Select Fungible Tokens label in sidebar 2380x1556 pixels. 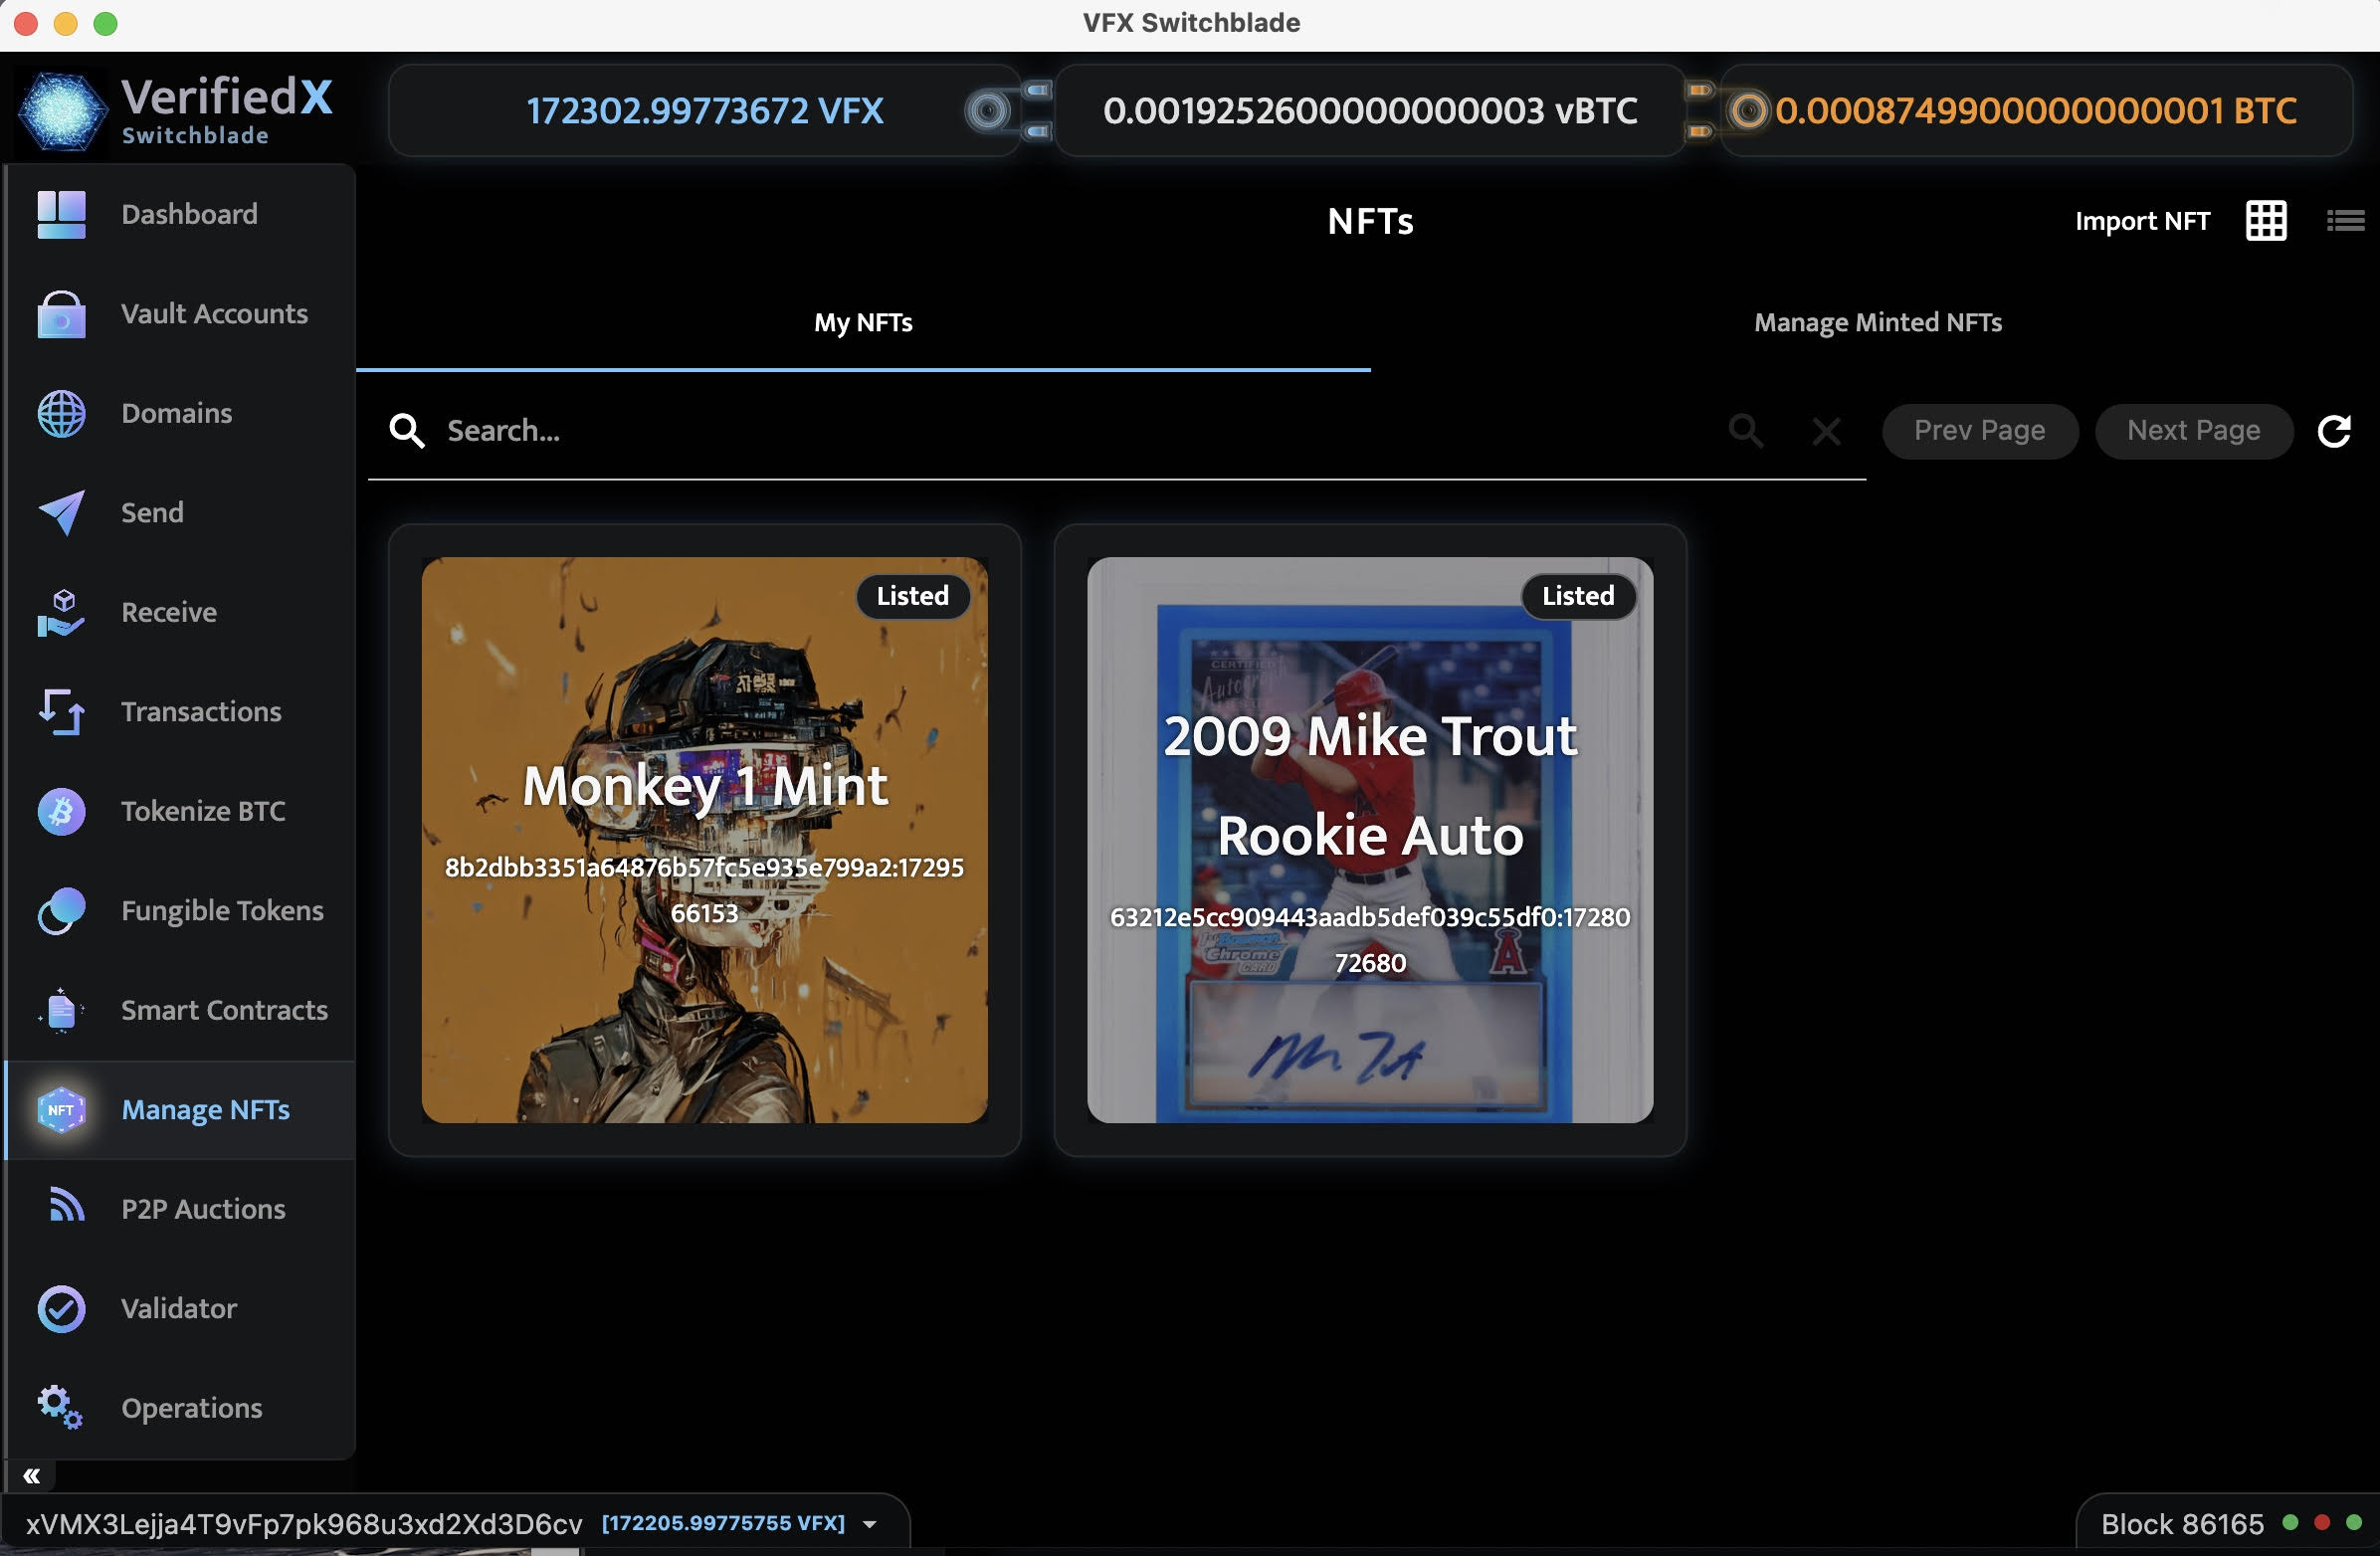pos(222,911)
